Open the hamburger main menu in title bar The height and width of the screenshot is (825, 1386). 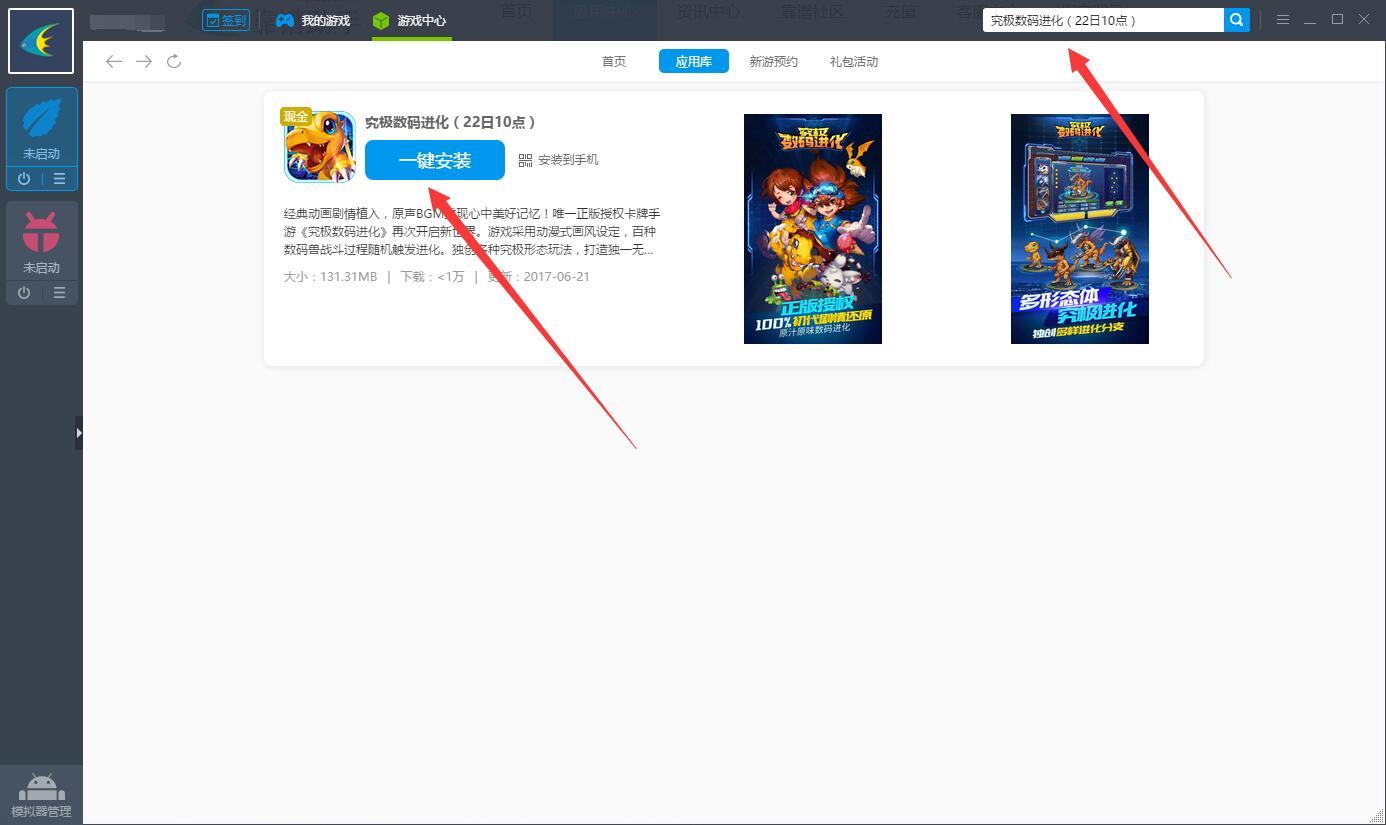(1283, 20)
